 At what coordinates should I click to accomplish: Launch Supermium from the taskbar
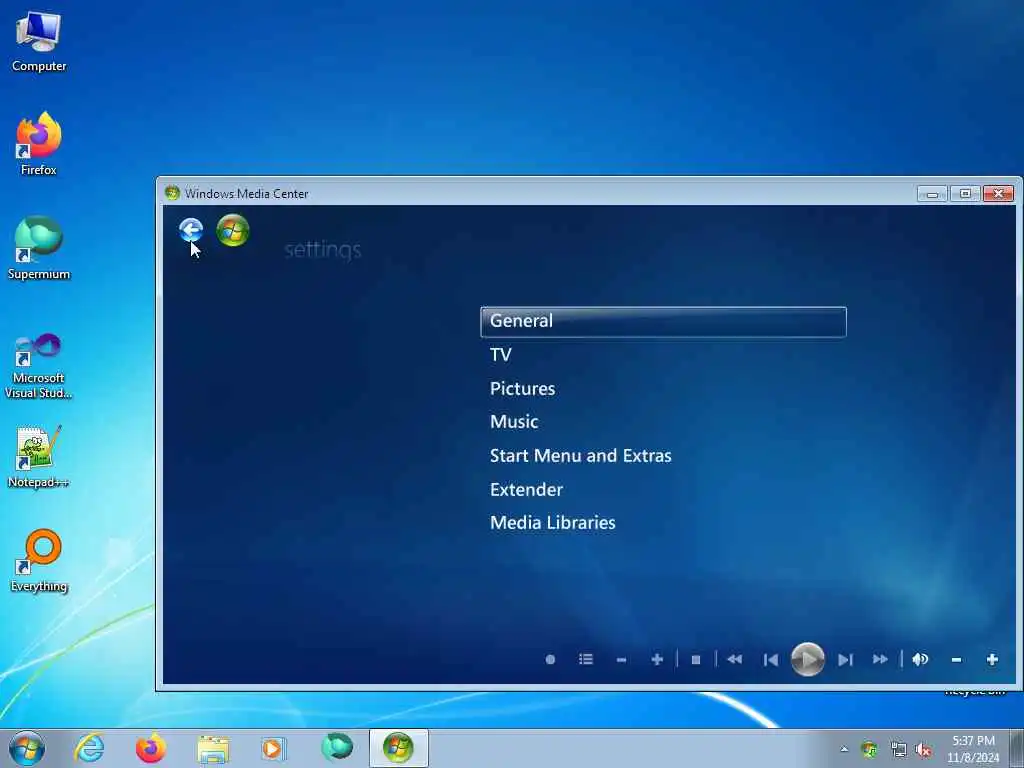[x=337, y=747]
